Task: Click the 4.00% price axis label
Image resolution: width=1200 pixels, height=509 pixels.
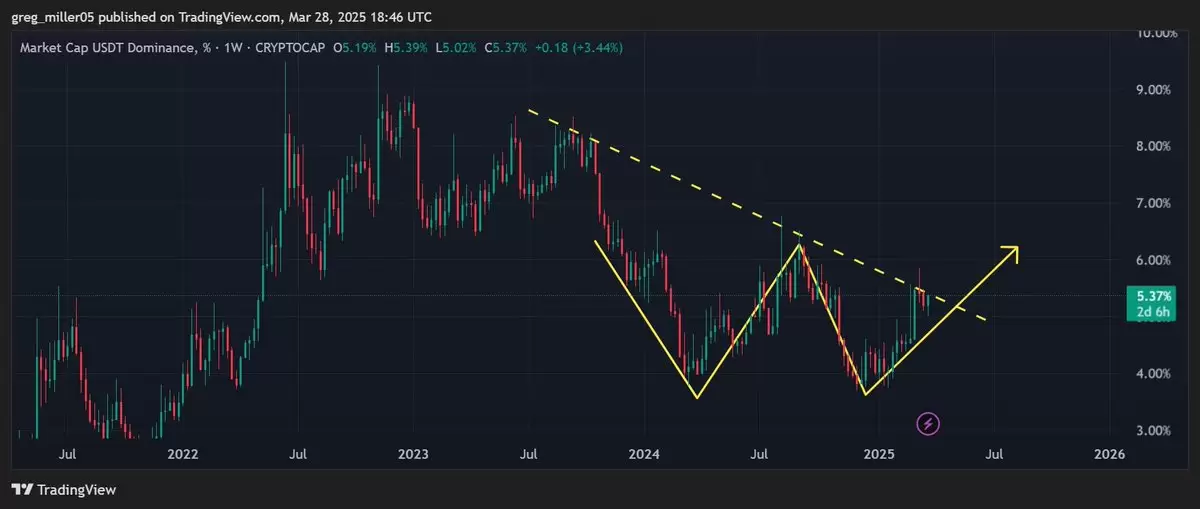Action: coord(1151,374)
